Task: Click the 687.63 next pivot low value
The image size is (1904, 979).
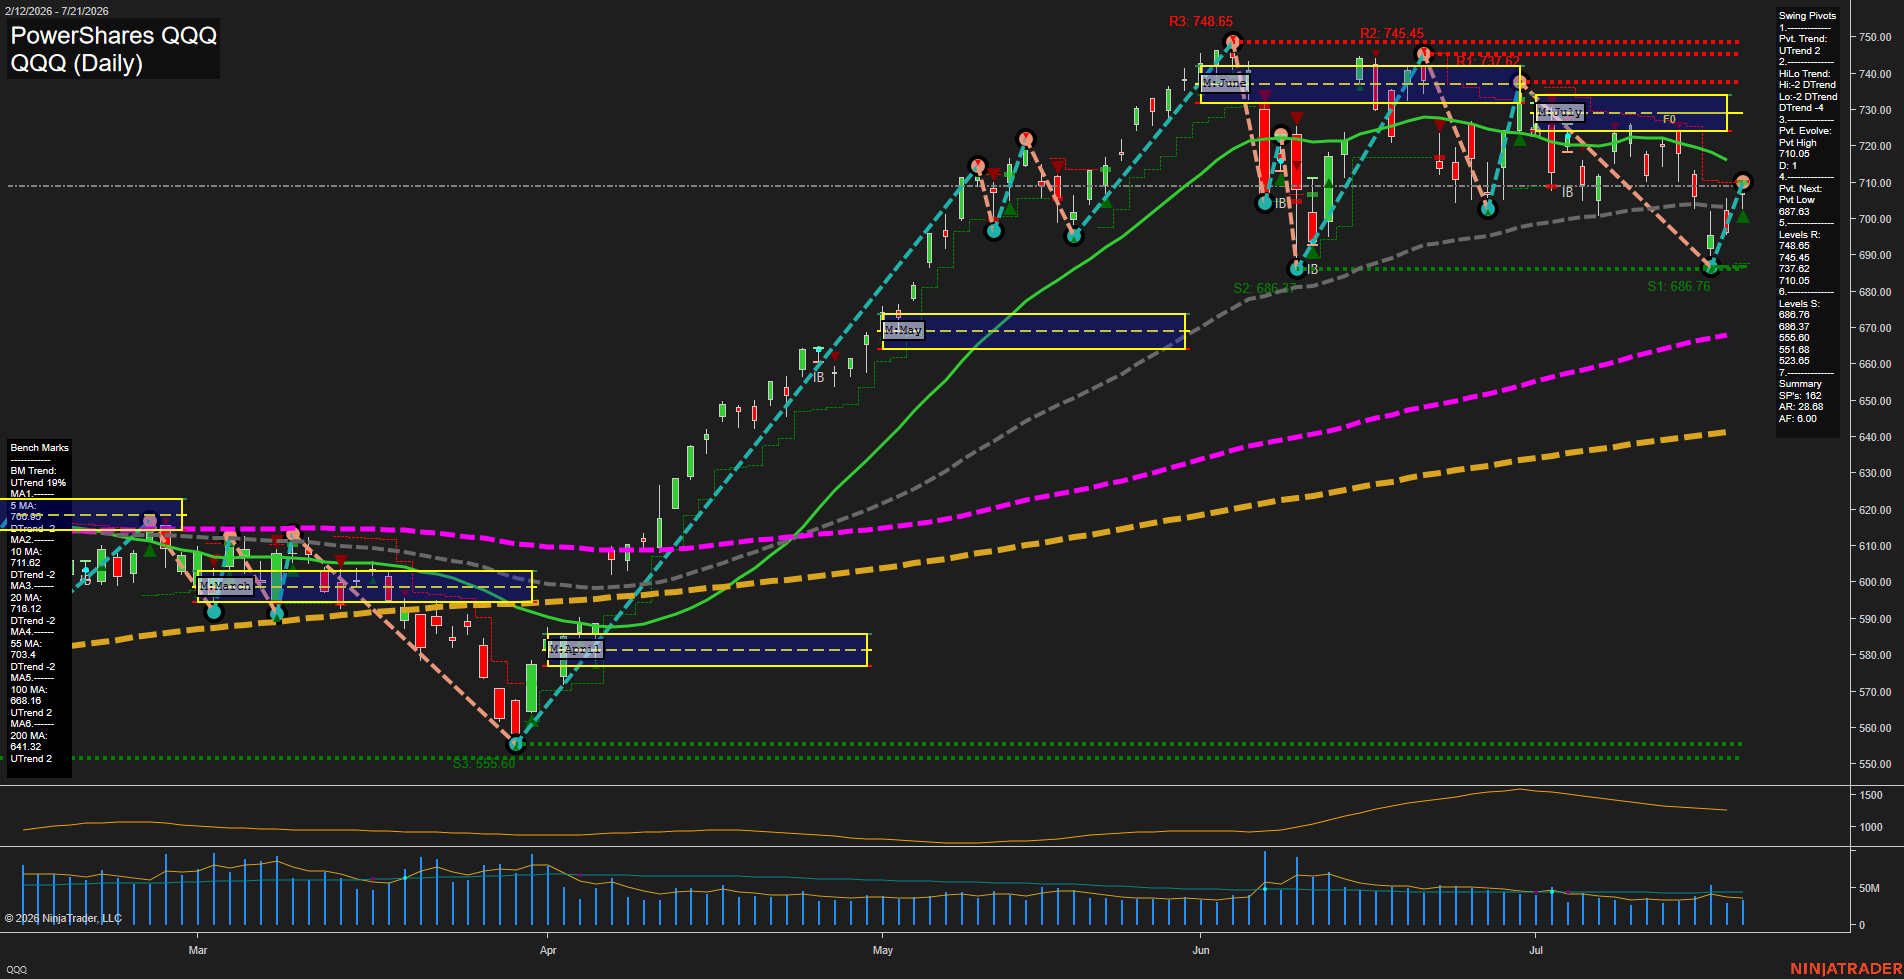Action: point(1794,212)
